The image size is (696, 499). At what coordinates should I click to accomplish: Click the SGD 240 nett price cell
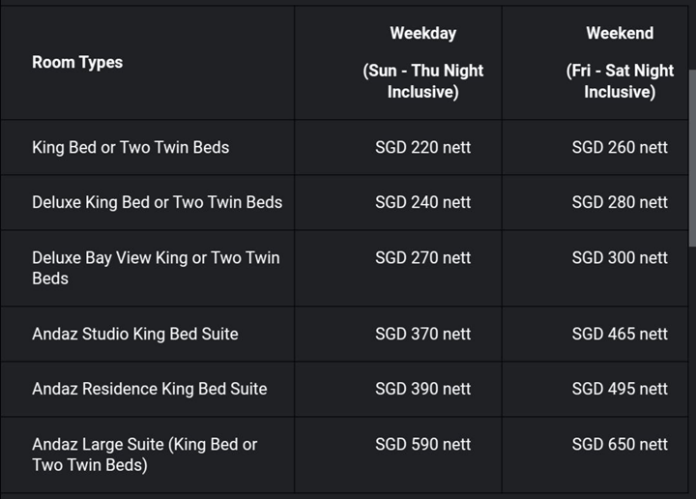(423, 202)
